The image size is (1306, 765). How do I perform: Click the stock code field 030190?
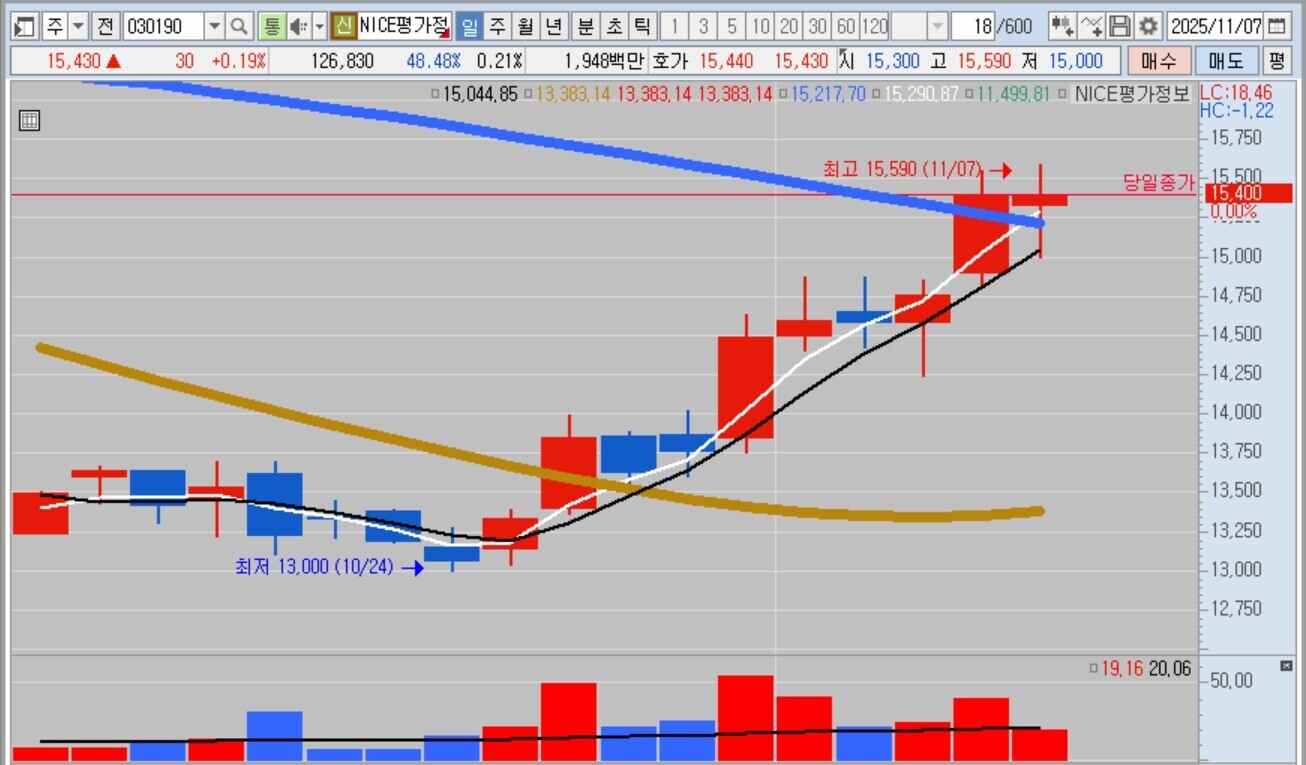point(164,26)
